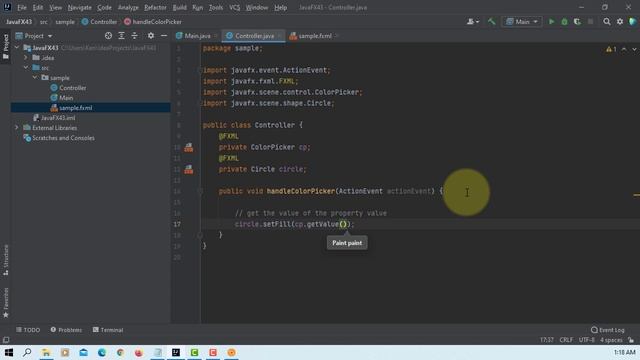Screen dimensions: 640x360
Task: Open the TODO tool window
Action: pyautogui.click(x=28, y=330)
